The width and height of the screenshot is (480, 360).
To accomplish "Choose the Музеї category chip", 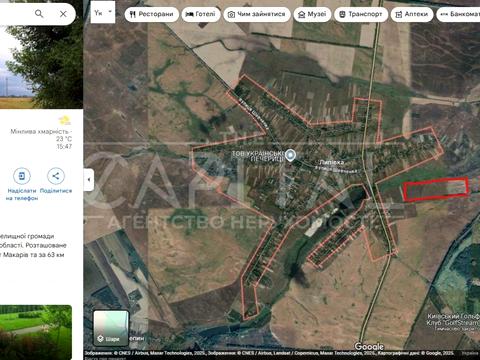I will coord(312,14).
